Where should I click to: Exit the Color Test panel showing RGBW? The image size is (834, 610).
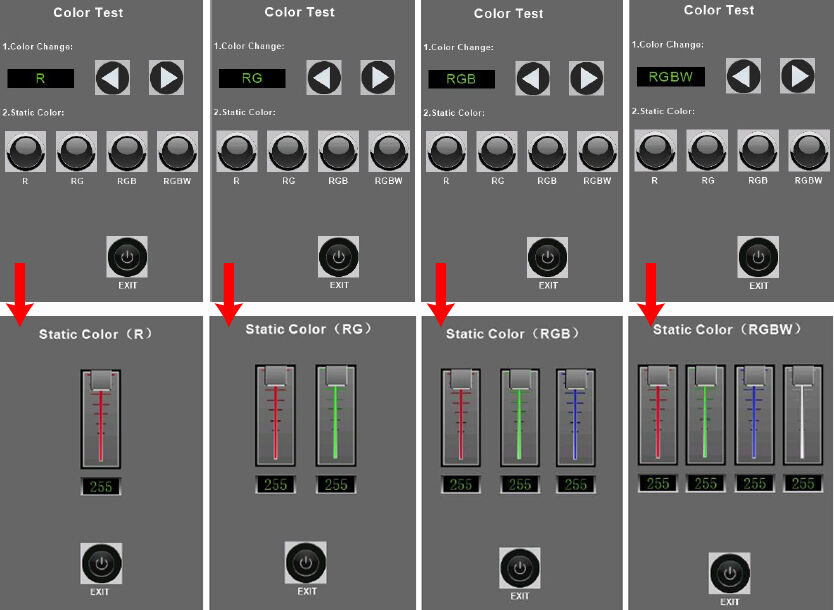point(758,257)
